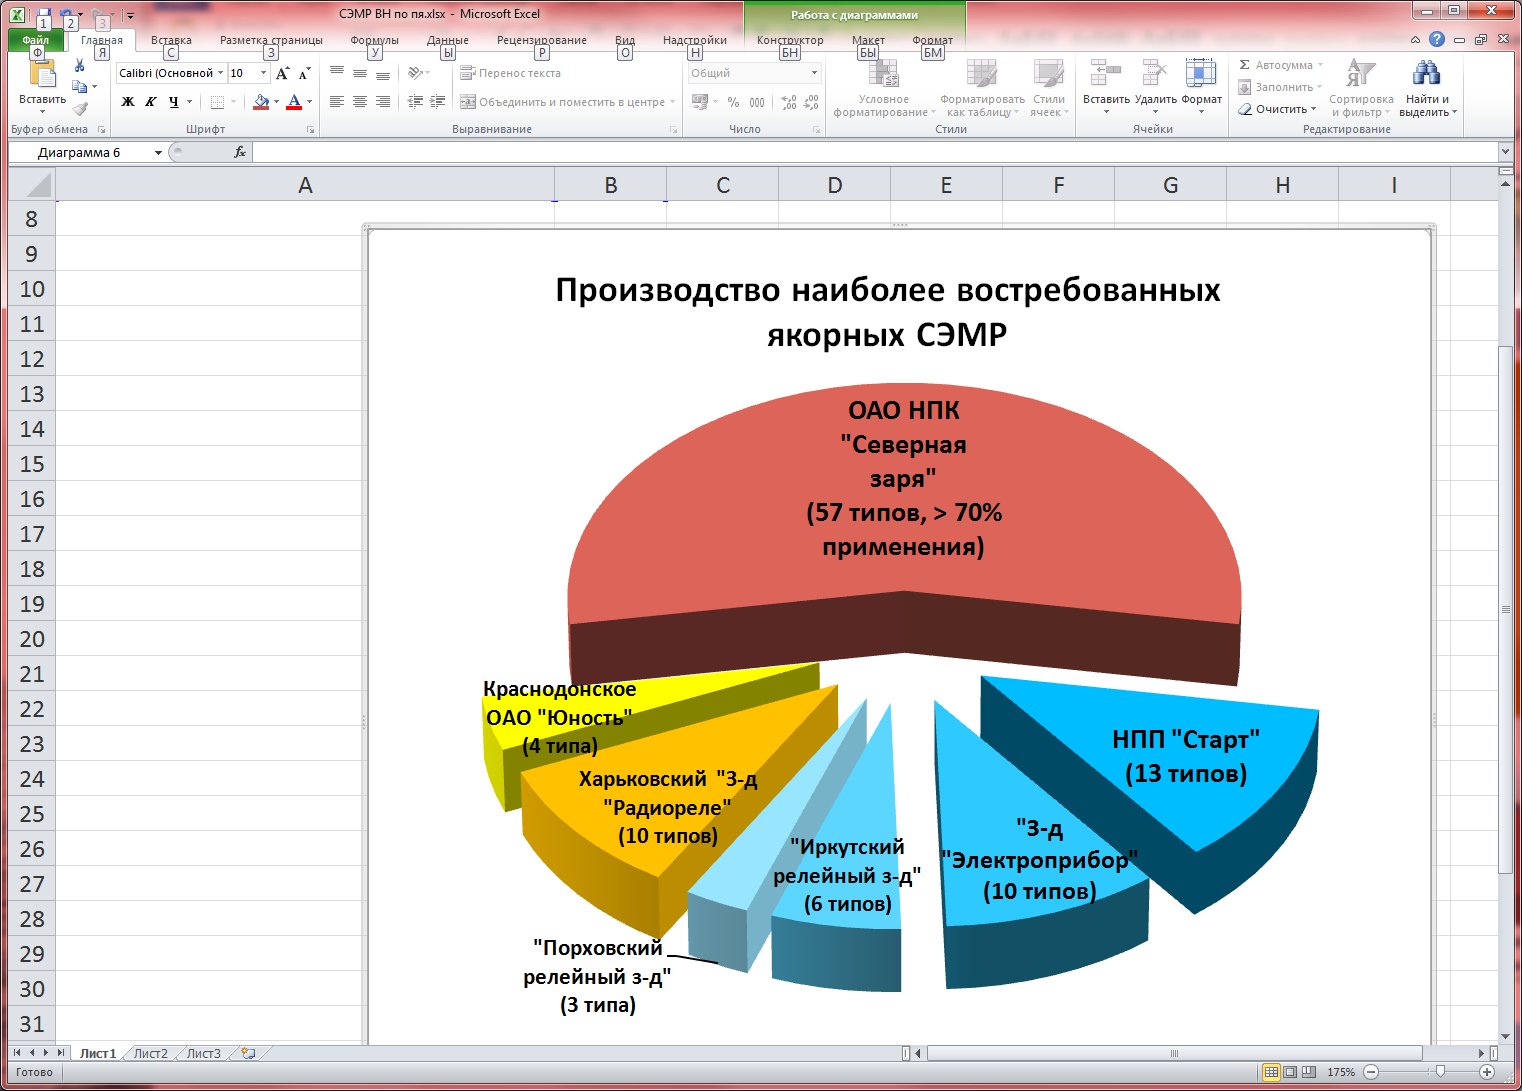Open the font color dropdown arrow
Screen dimensions: 1522x1091
pos(309,102)
